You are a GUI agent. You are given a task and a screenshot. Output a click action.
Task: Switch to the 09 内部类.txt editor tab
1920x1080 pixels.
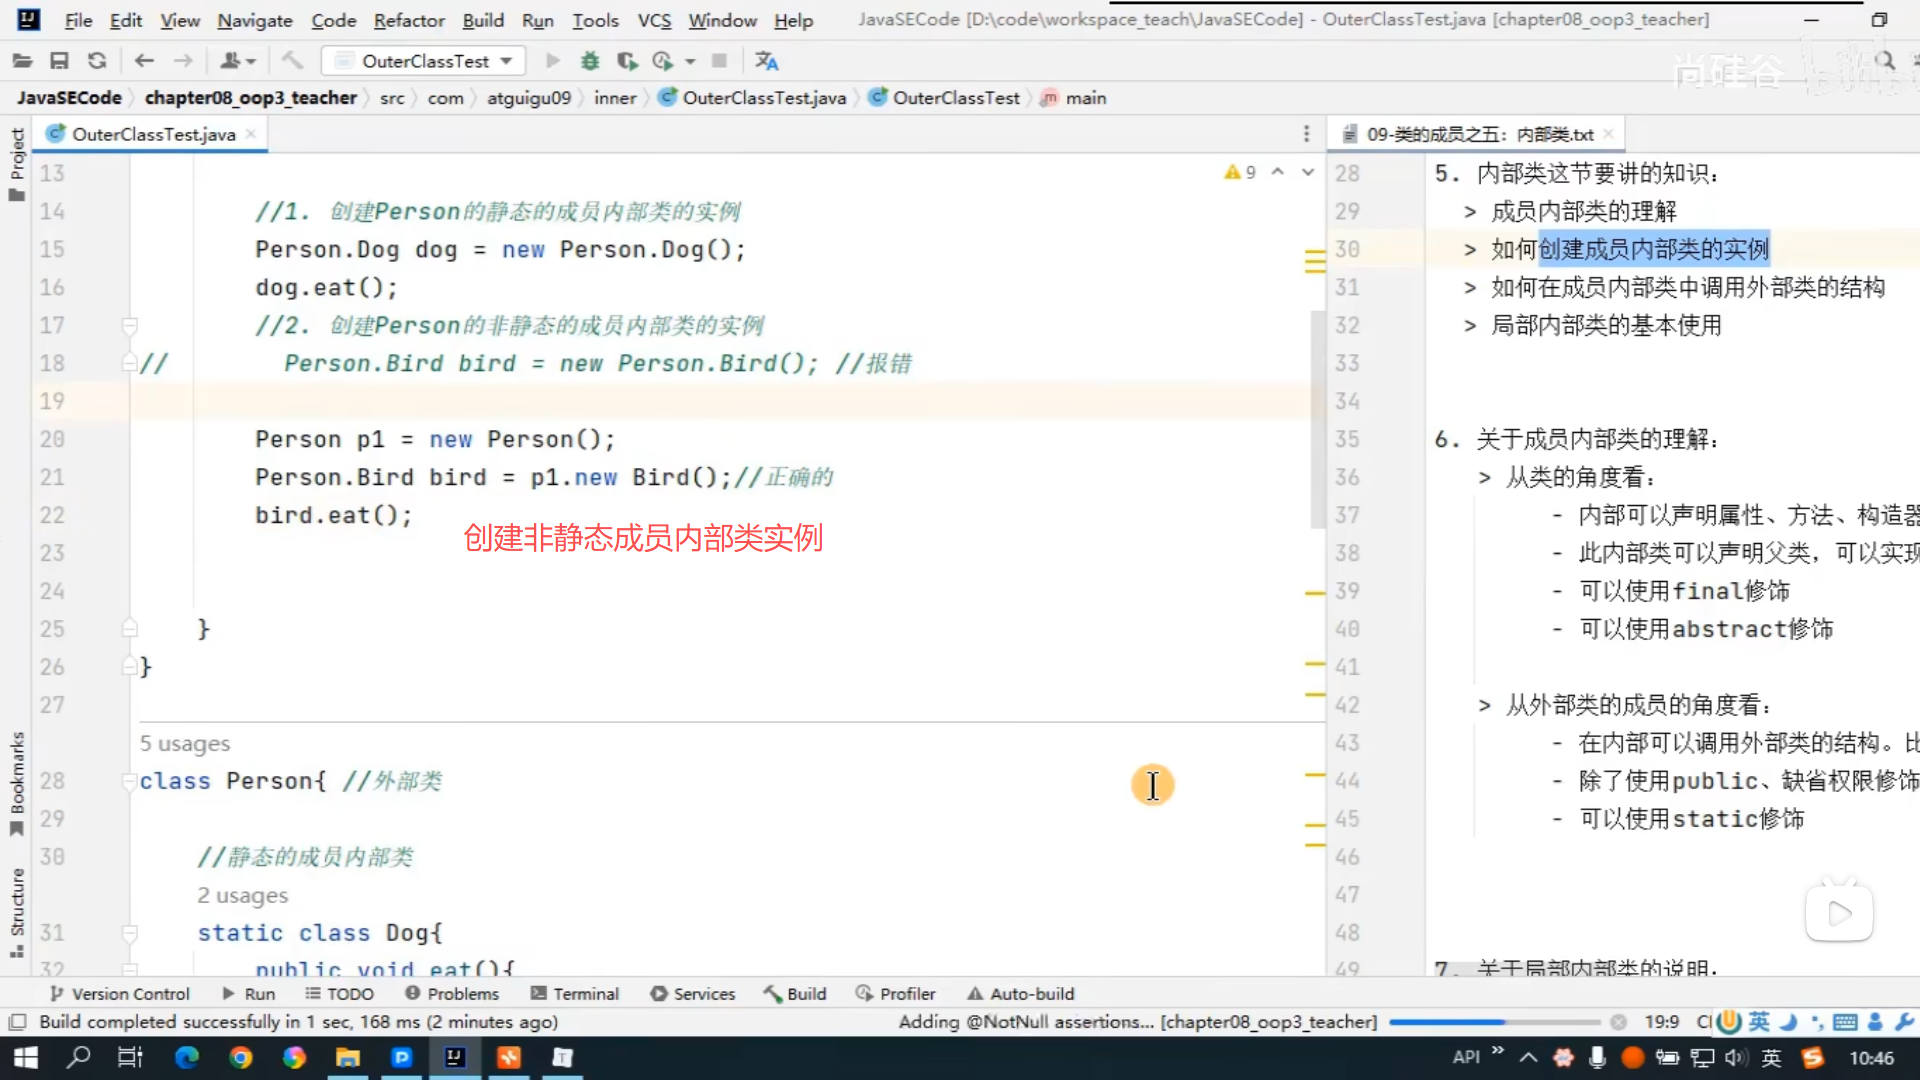(x=1478, y=134)
